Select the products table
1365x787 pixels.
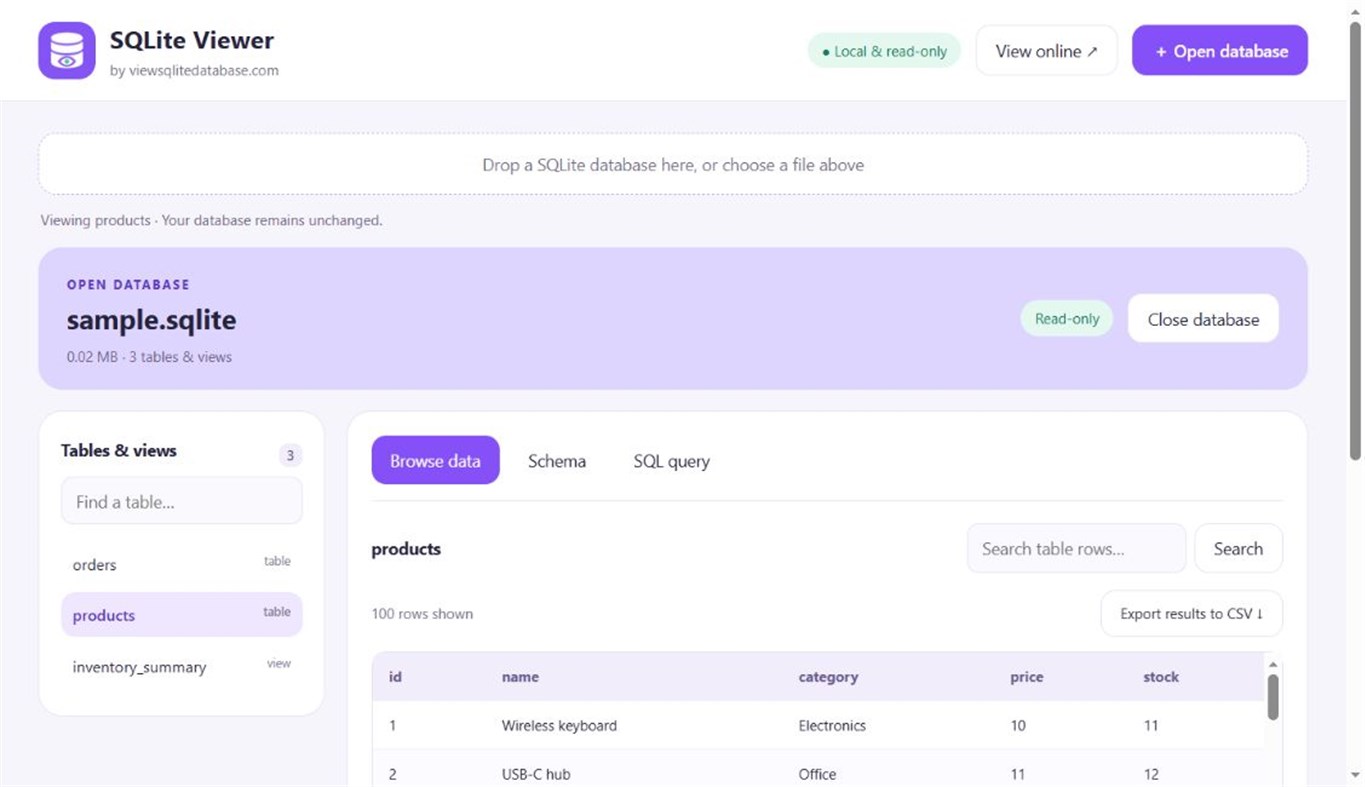[x=181, y=615]
